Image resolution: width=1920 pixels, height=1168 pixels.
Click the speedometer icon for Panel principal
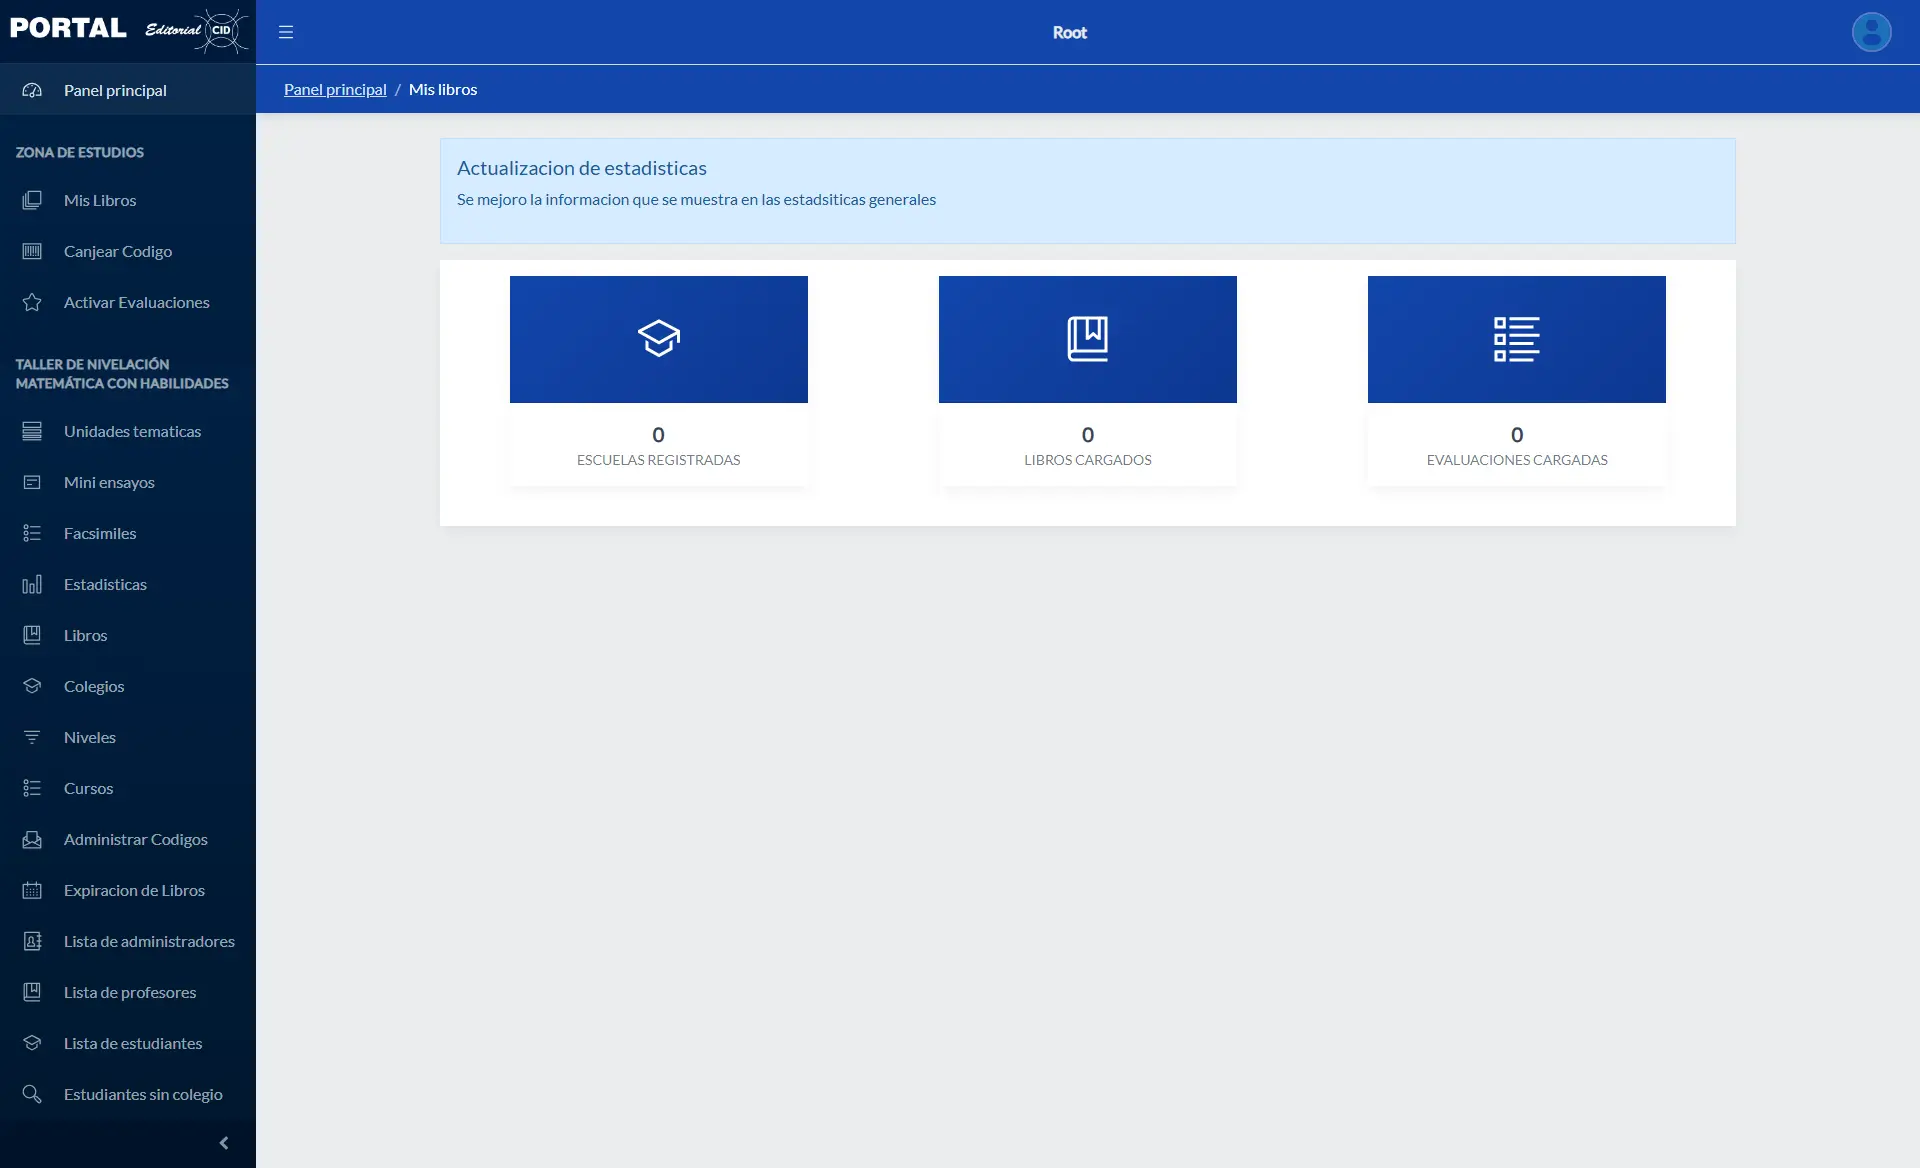32,90
